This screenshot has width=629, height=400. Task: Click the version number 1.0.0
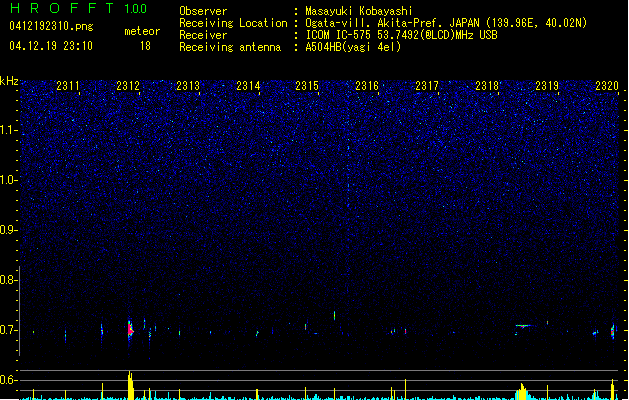(135, 9)
